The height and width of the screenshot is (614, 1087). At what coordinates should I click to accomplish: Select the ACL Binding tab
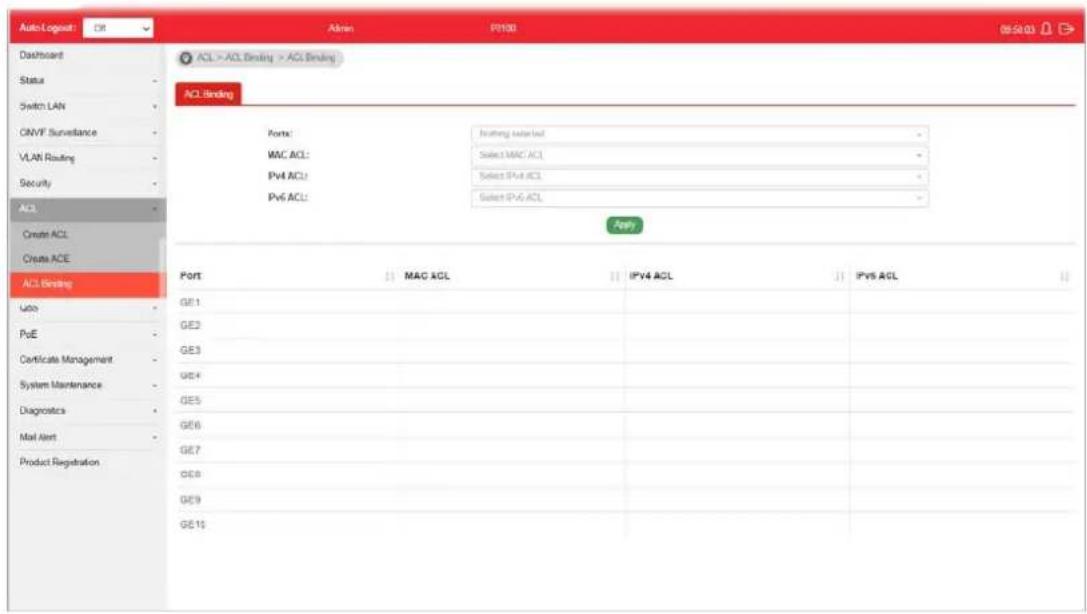point(209,94)
